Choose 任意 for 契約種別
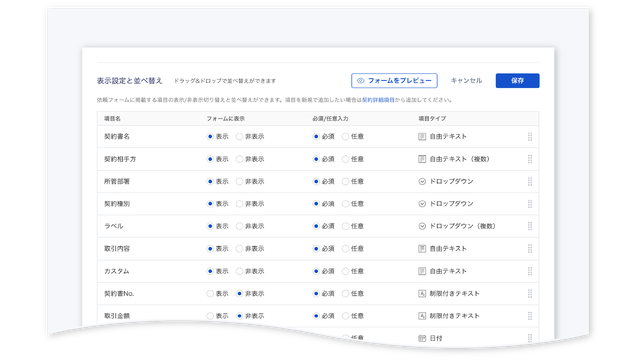Image resolution: width=640 pixels, height=360 pixels. pyautogui.click(x=345, y=204)
